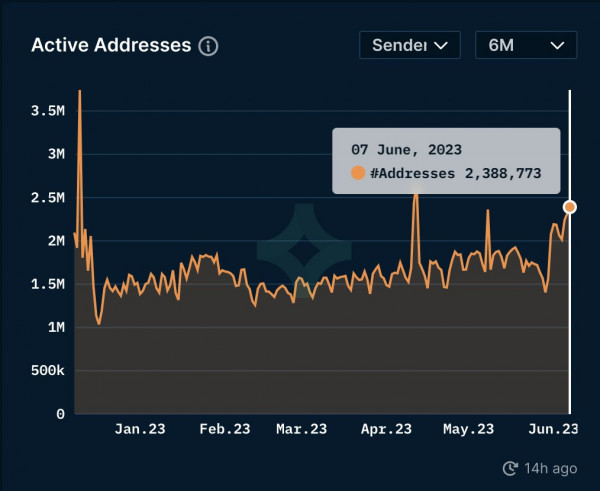Click the Feb.23 x-axis label
The height and width of the screenshot is (491, 600).
click(225, 429)
